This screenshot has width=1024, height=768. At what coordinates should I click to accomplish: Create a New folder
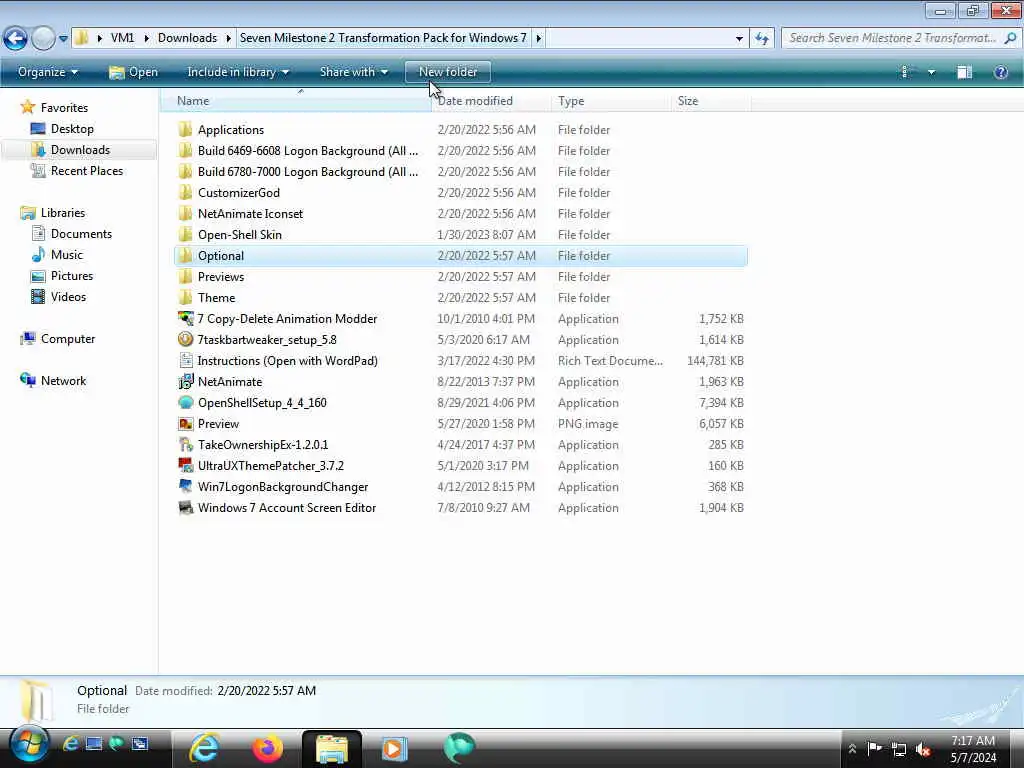(448, 72)
